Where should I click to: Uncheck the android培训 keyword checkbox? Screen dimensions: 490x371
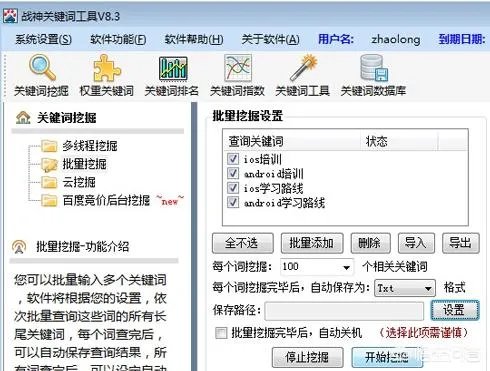click(233, 173)
